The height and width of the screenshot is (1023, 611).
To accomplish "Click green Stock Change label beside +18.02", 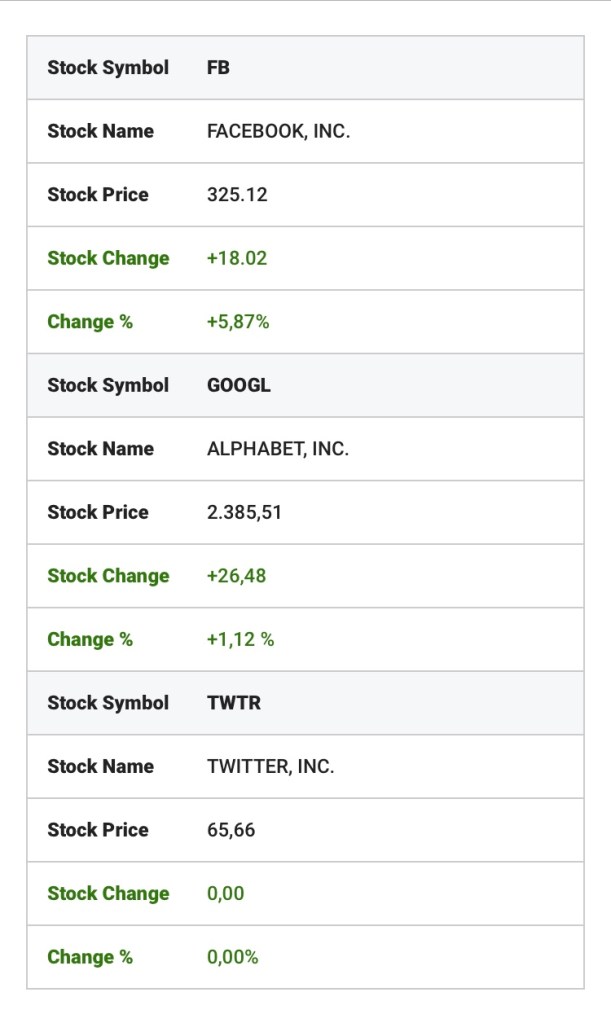I will [x=108, y=258].
